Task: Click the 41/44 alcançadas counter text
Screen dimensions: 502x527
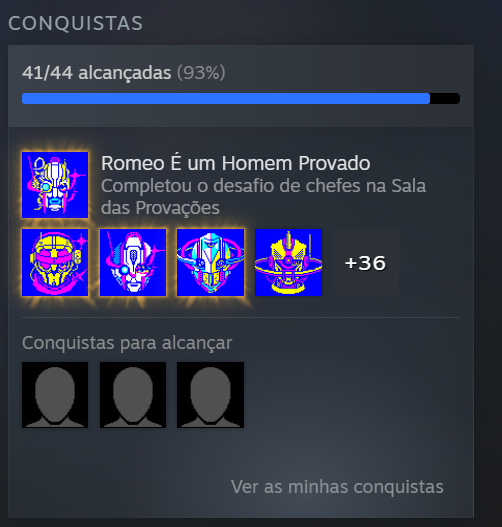Action: (96, 73)
